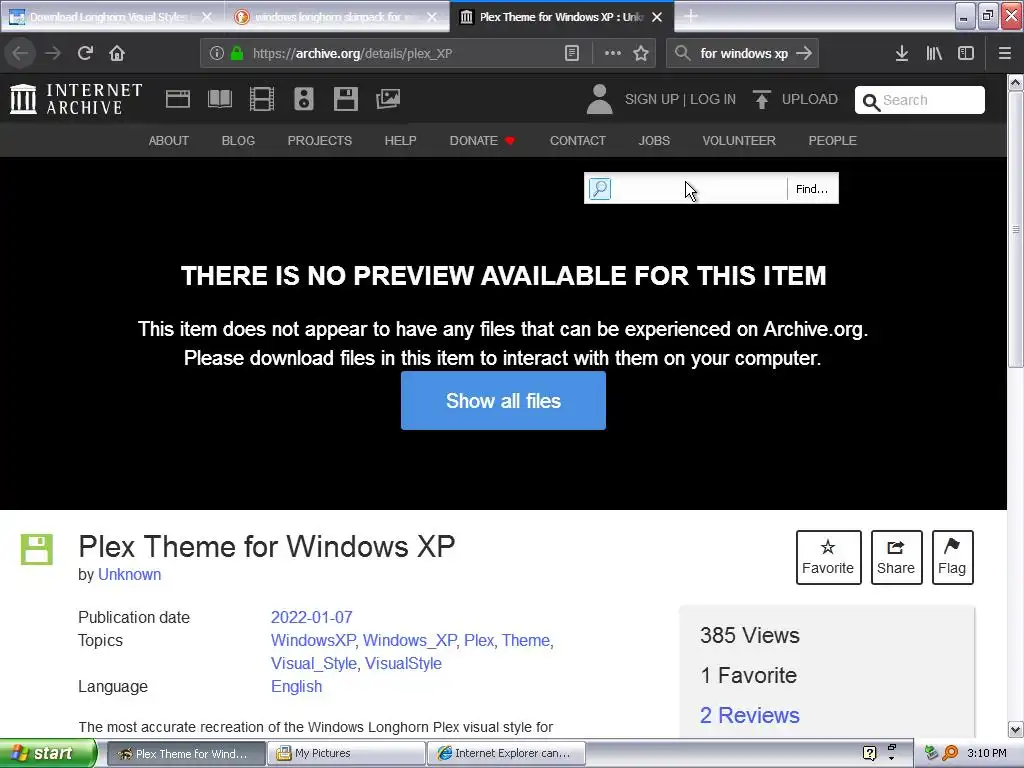Click the software floppy icon beside title
This screenshot has height=768, width=1024.
point(37,549)
